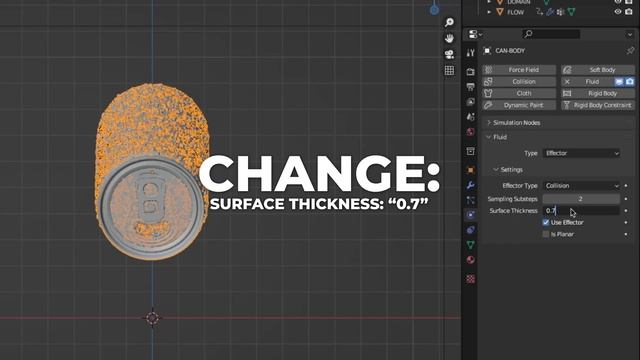This screenshot has width=640, height=360.
Task: Enable Rigid Body physics button
Action: (598, 93)
